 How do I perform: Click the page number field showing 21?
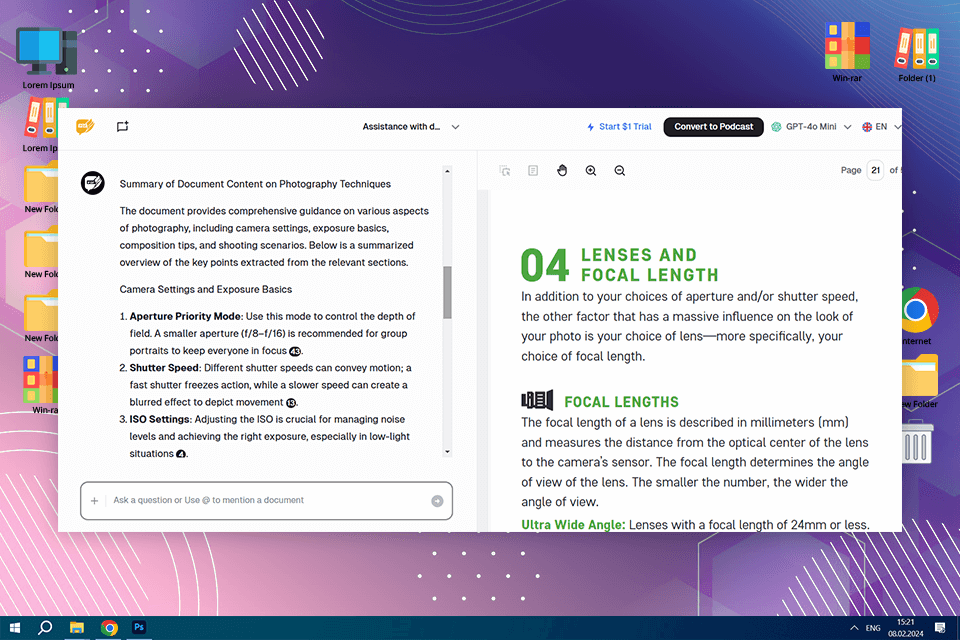click(876, 170)
